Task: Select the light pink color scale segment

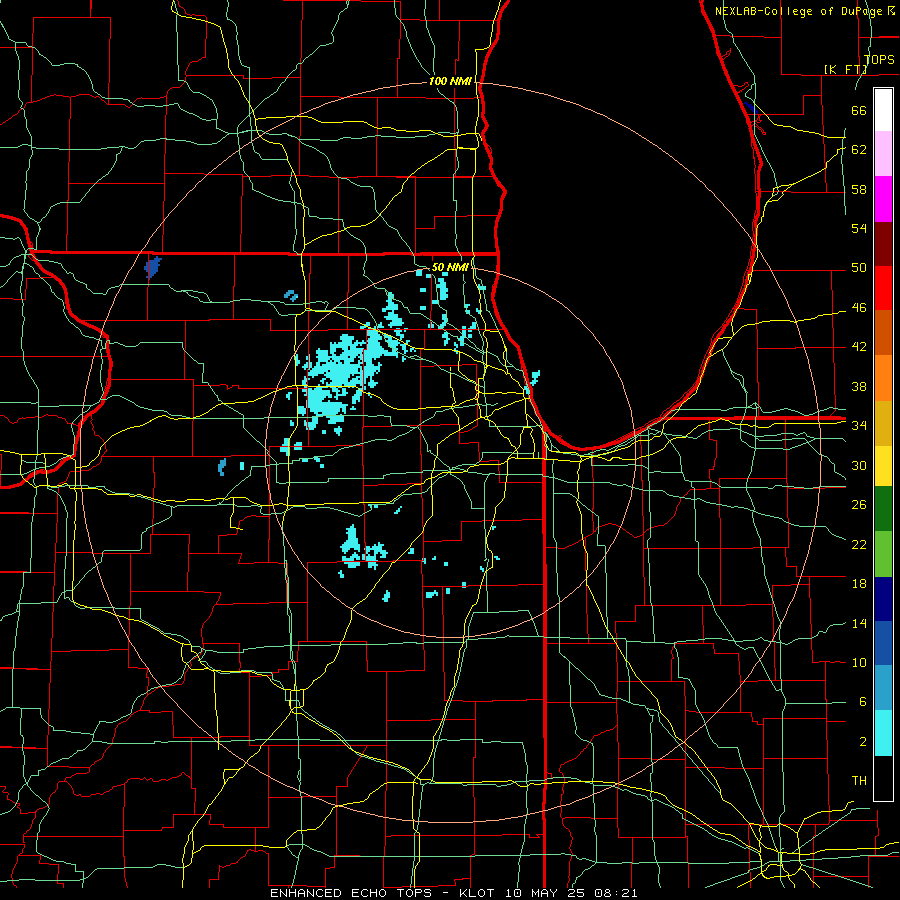Action: (x=883, y=154)
